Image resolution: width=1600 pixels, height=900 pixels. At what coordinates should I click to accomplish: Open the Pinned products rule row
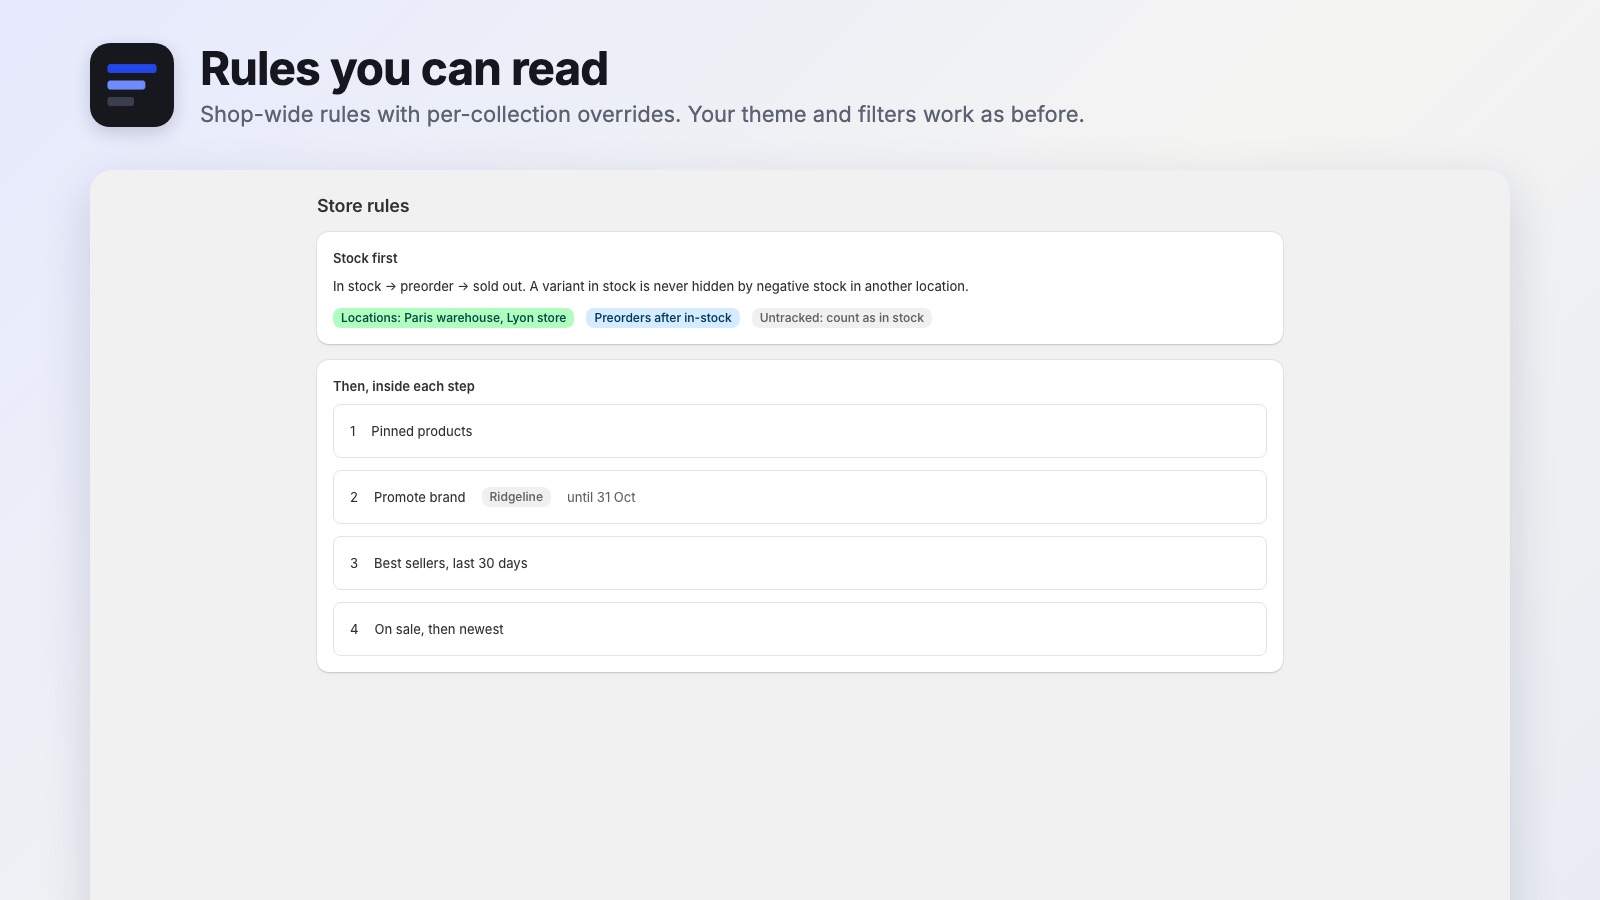(x=800, y=431)
